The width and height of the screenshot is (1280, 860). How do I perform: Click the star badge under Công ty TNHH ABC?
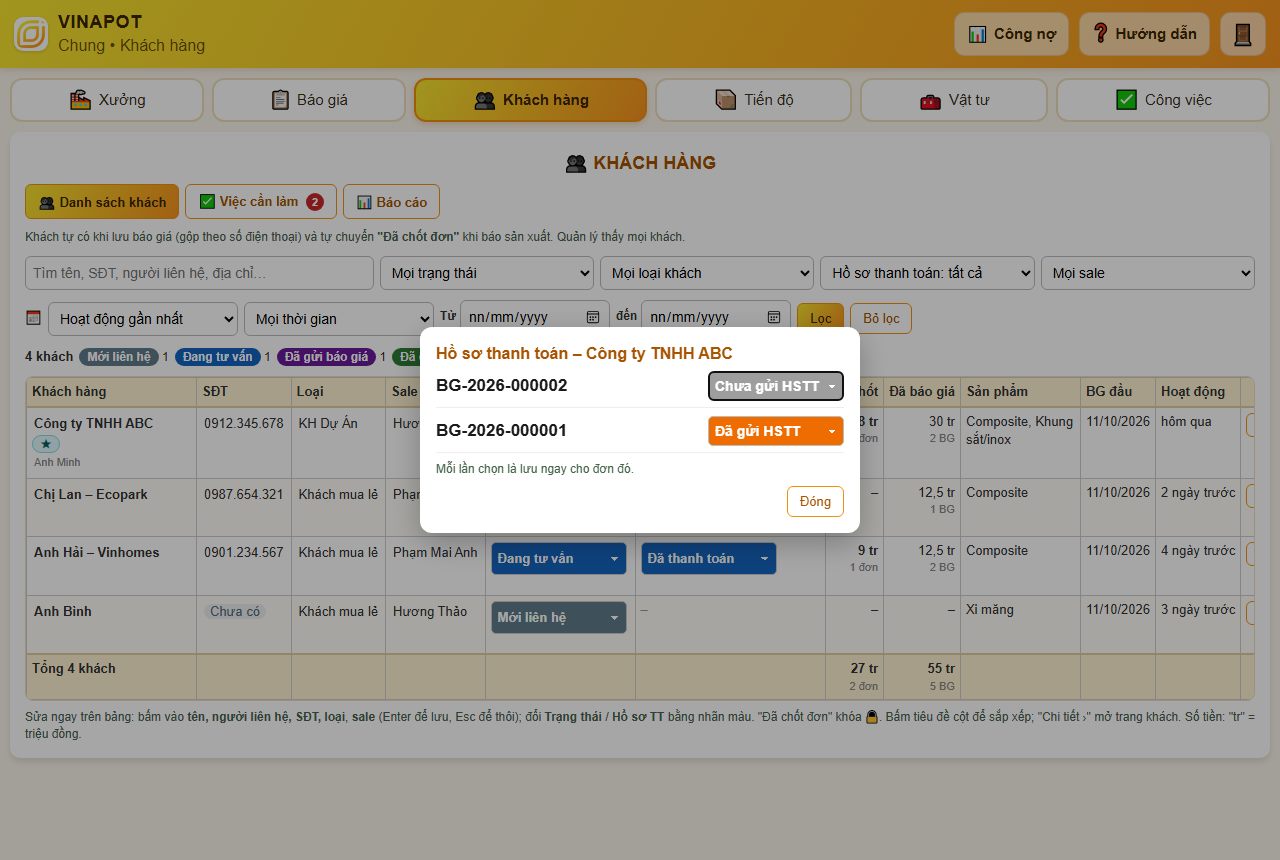47,444
